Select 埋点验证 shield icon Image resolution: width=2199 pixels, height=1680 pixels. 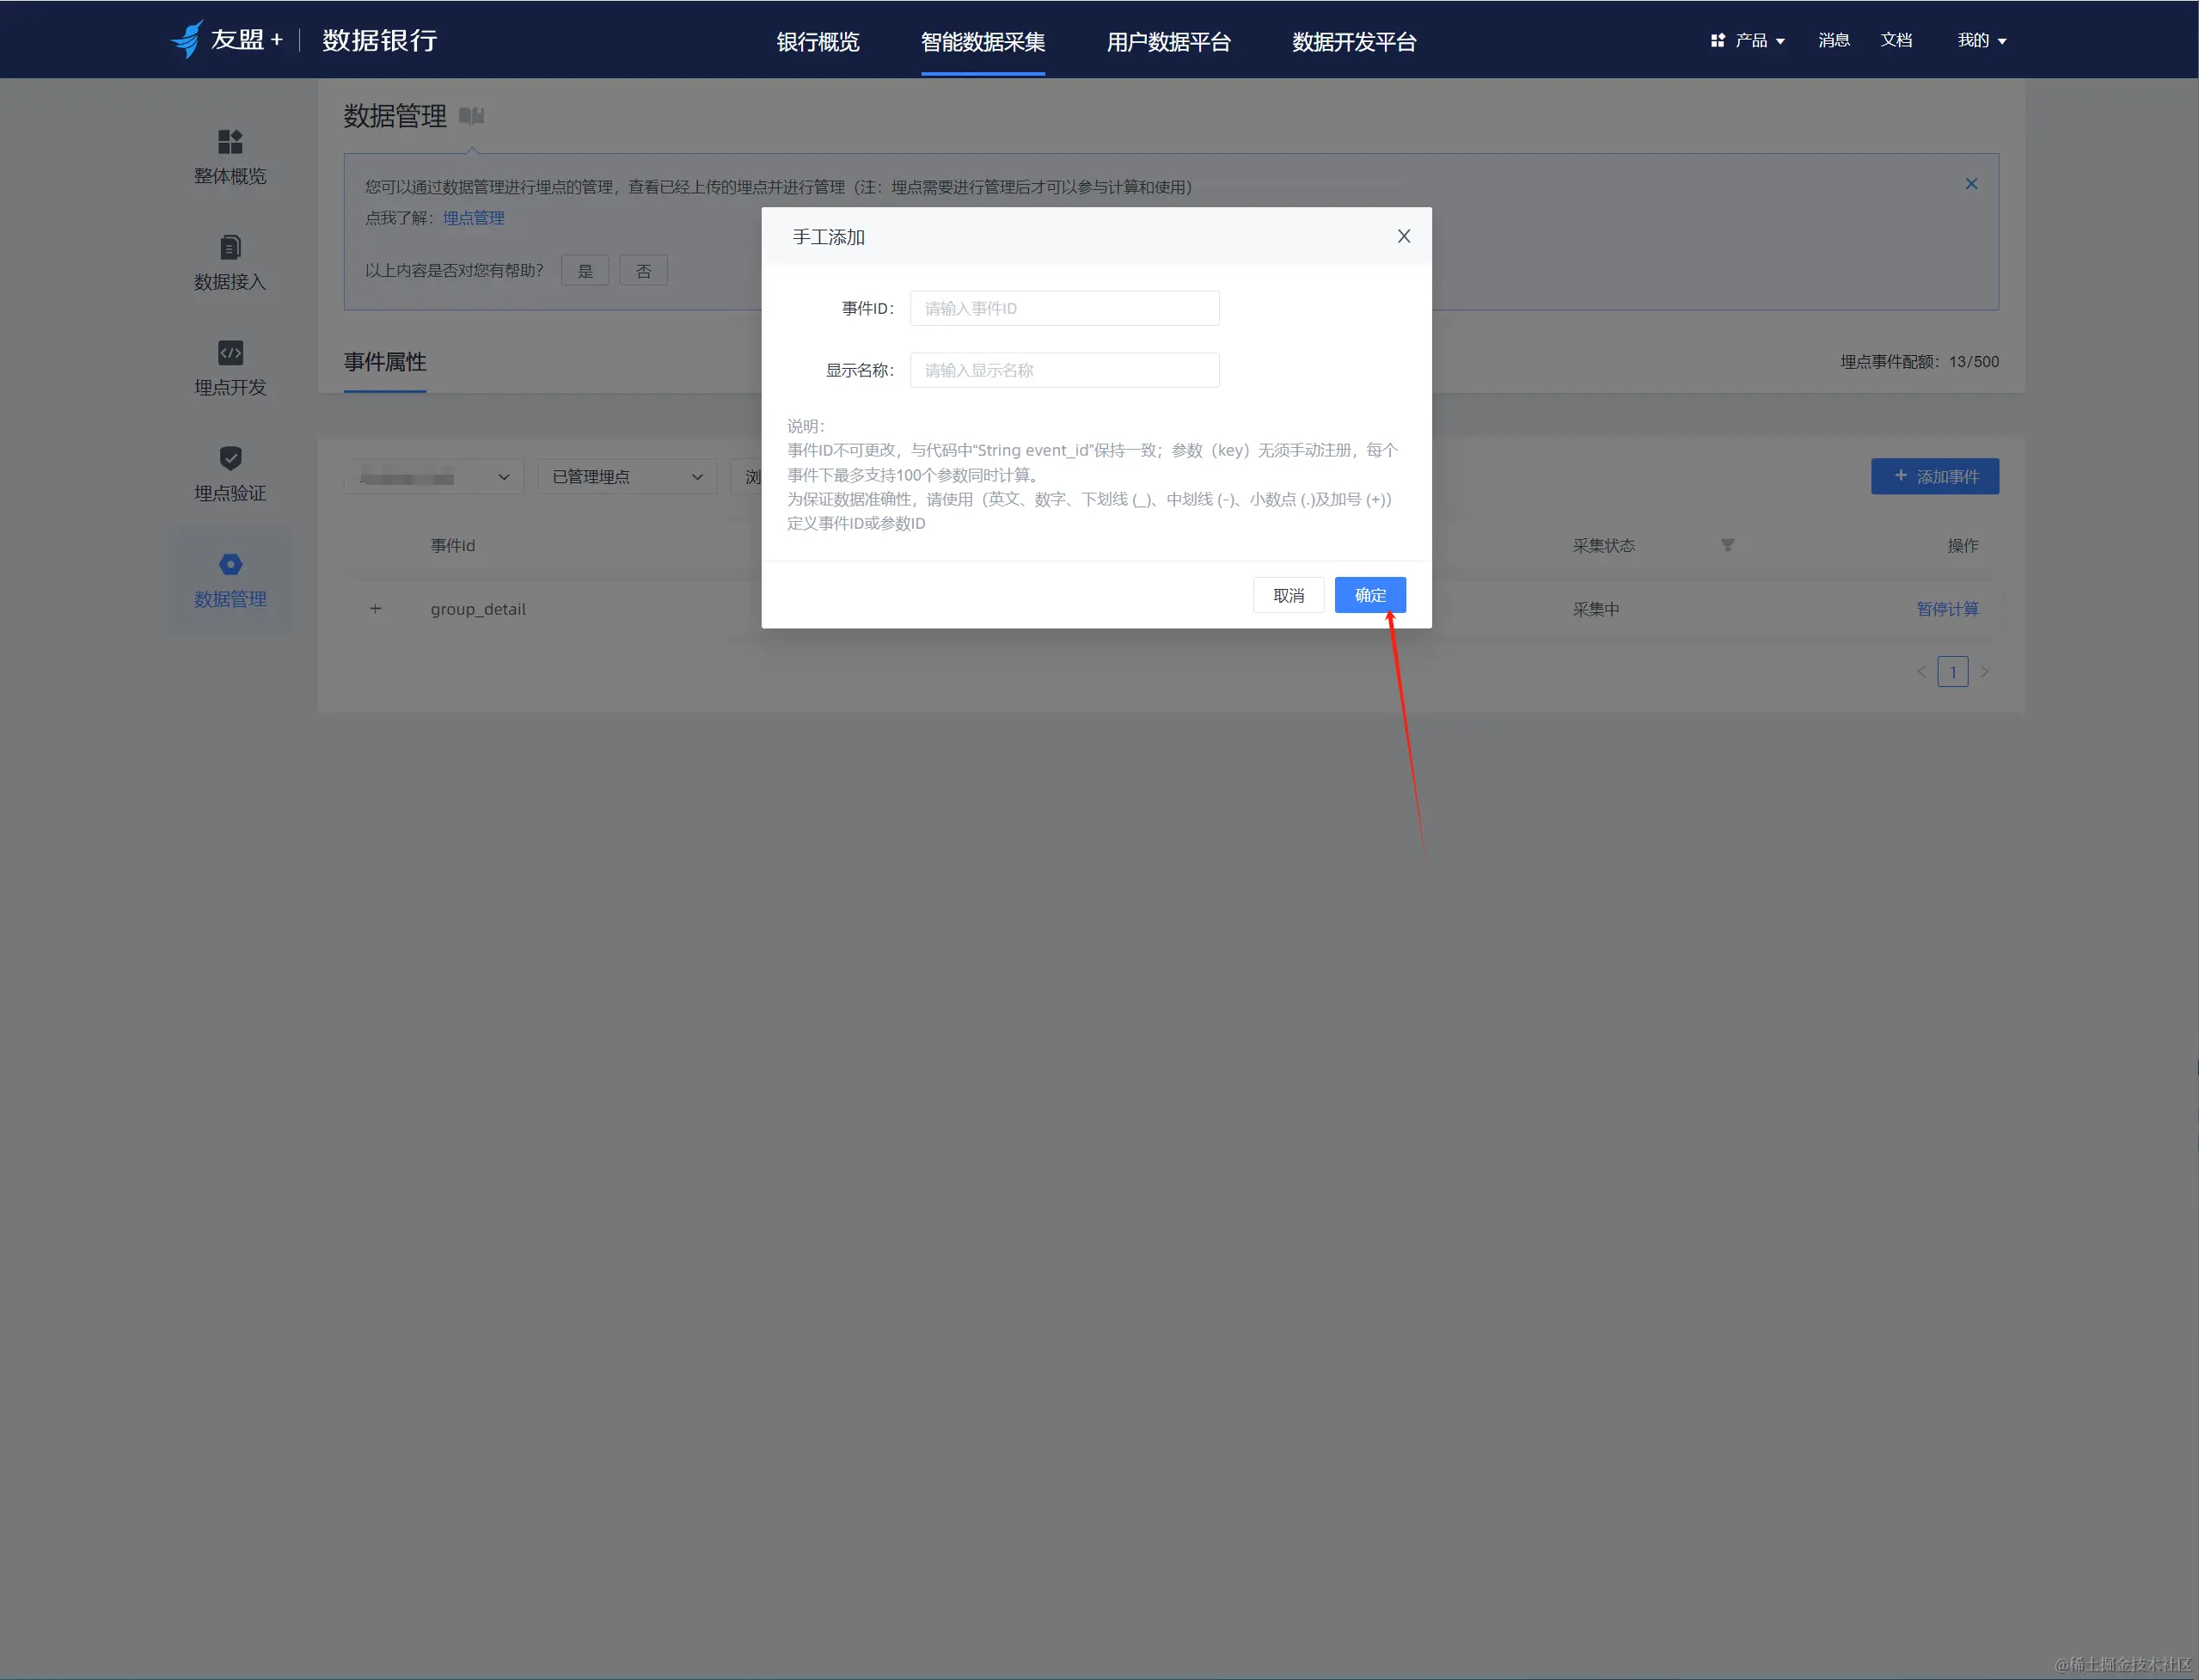[230, 458]
